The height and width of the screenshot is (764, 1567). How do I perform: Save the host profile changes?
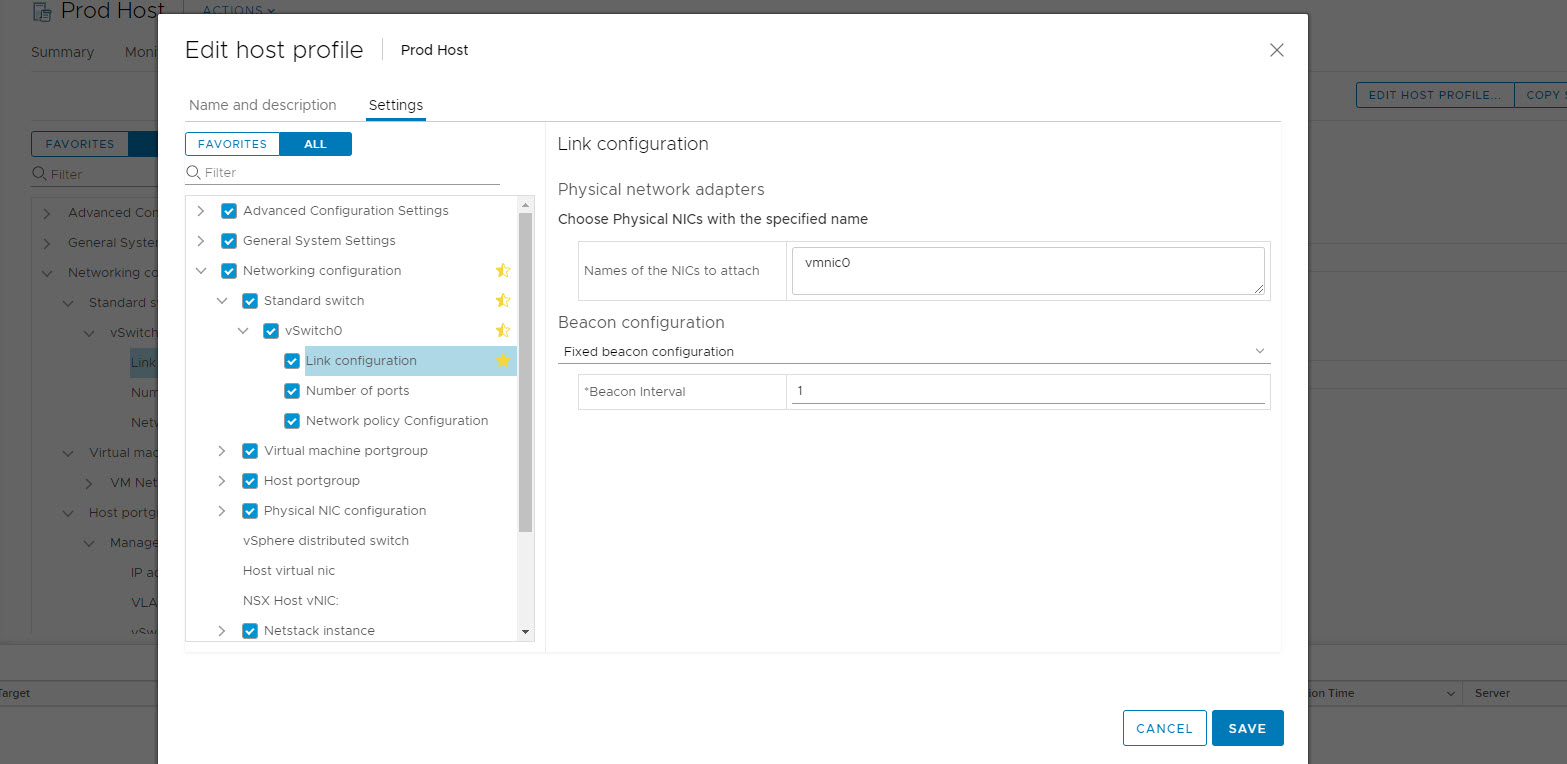1247,728
